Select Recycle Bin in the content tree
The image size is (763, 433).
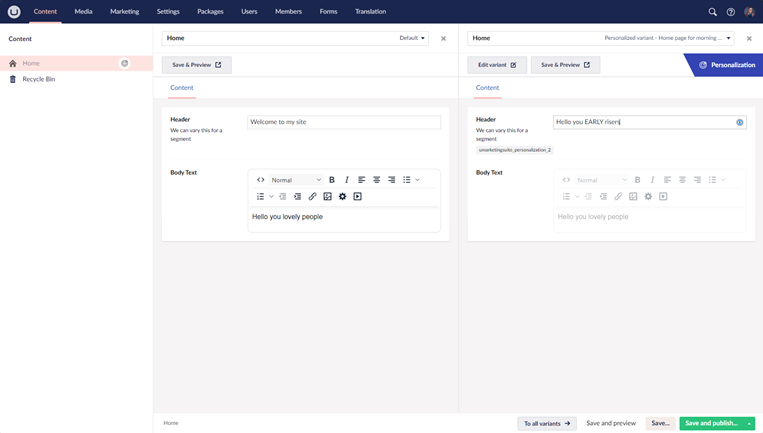tap(39, 79)
